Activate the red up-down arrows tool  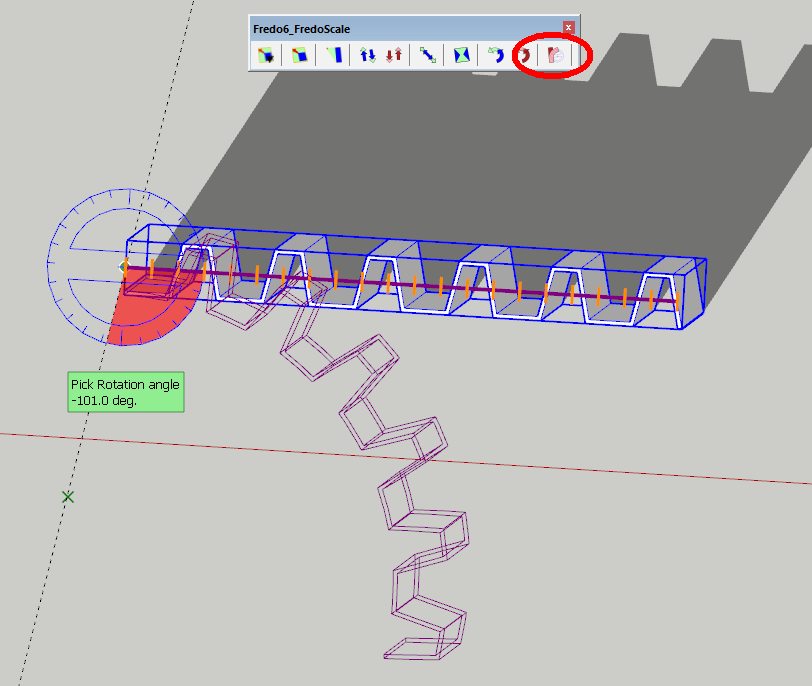coord(394,56)
